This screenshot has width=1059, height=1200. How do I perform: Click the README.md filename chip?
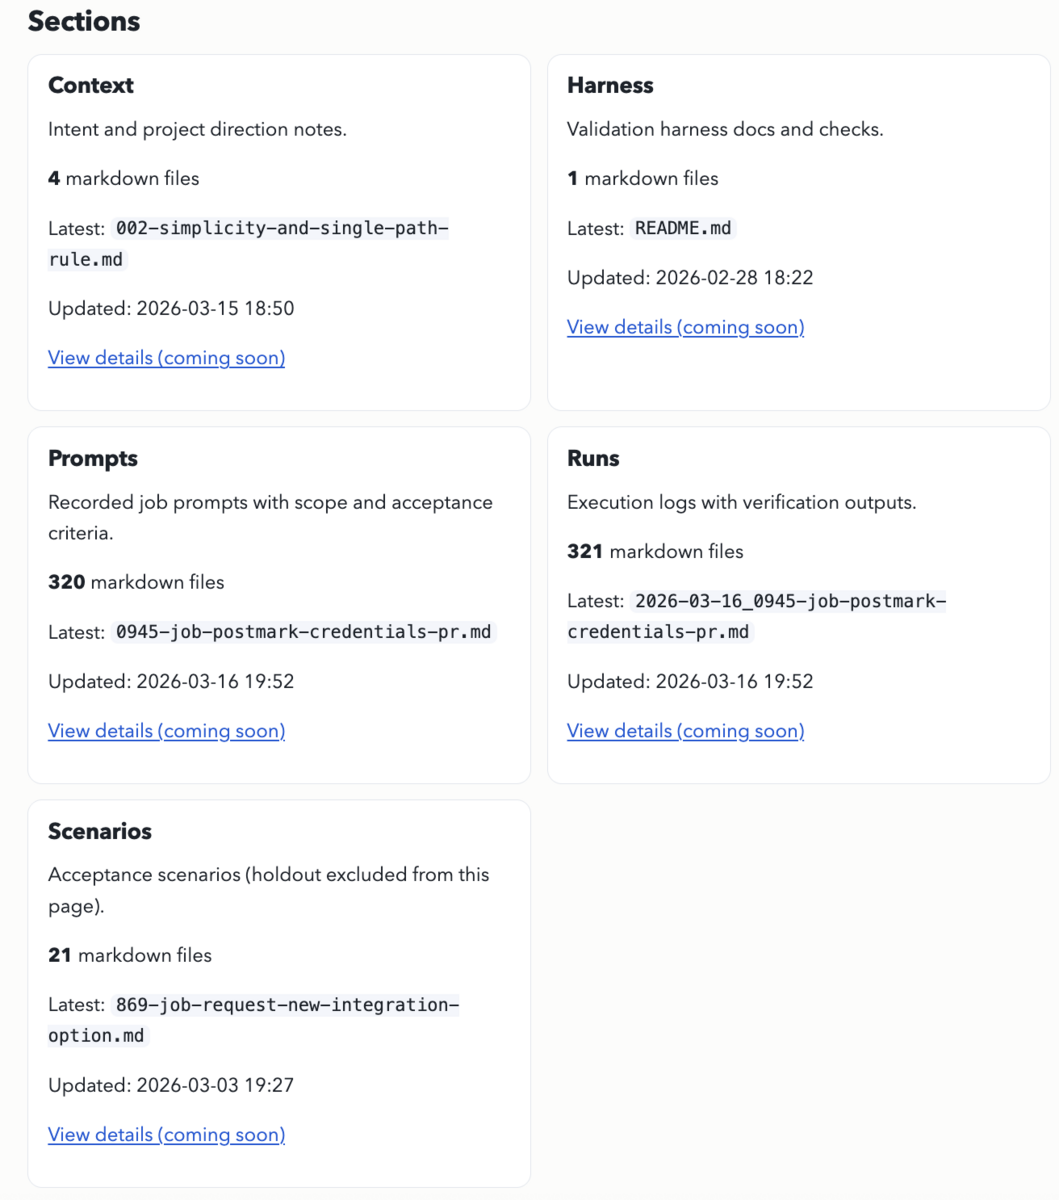[683, 227]
